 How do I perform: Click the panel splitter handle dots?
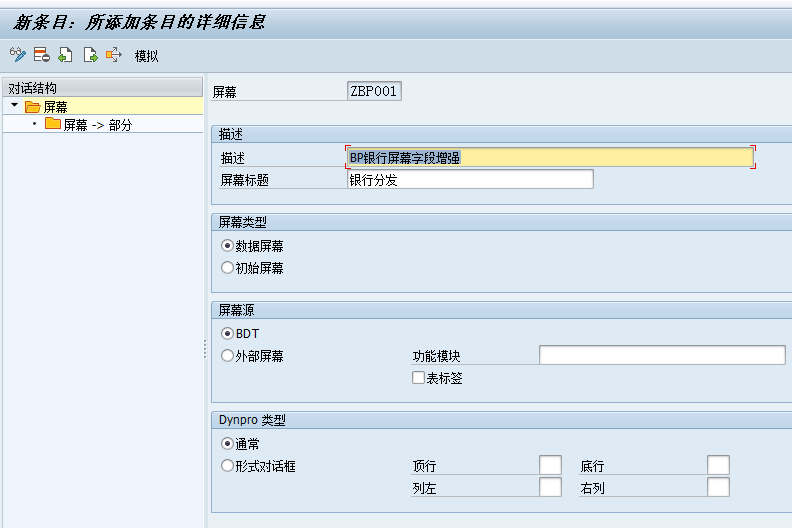tap(205, 349)
